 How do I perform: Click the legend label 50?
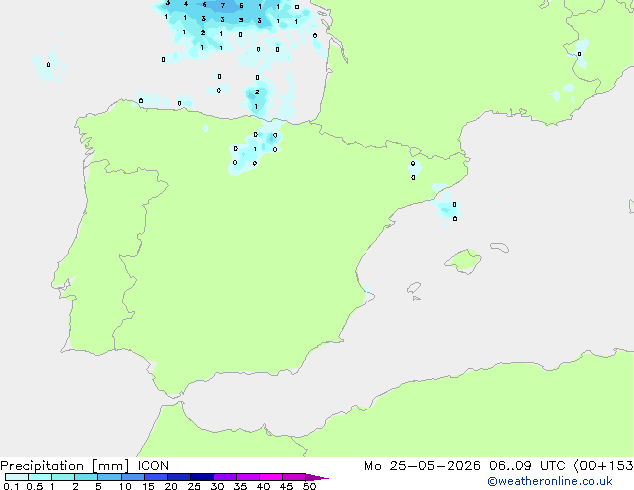coord(310,486)
